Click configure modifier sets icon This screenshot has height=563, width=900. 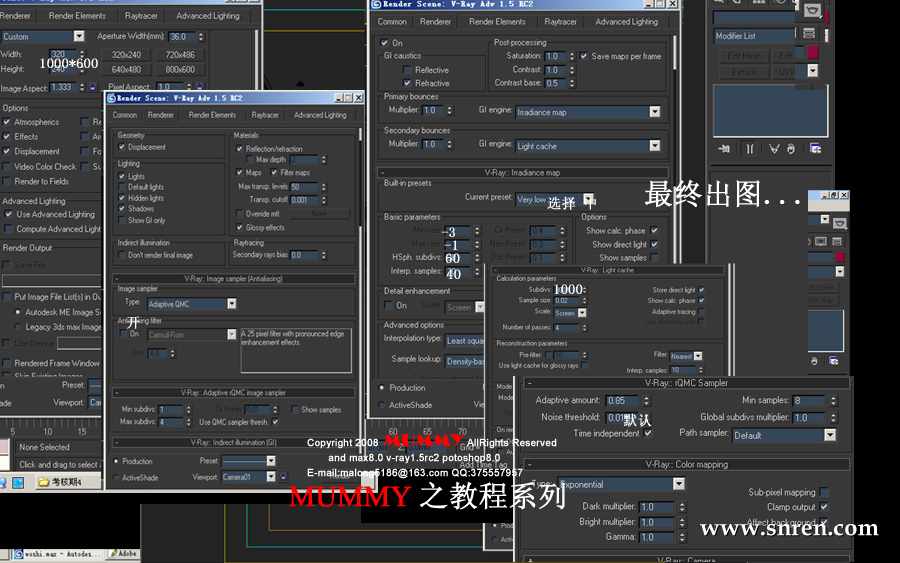tap(815, 149)
